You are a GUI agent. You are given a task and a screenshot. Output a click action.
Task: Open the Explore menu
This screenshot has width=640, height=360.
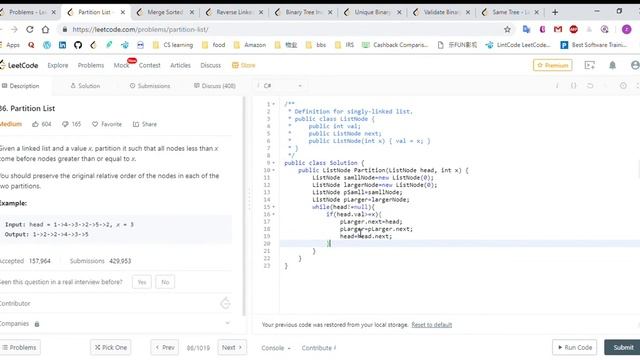pos(58,65)
